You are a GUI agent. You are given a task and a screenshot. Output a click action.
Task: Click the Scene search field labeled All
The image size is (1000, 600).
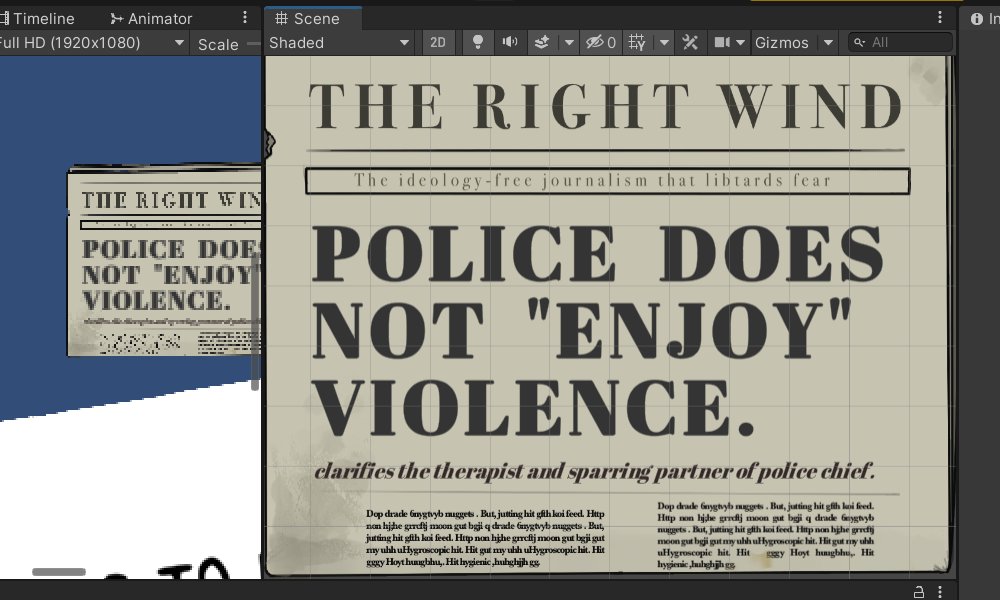(x=901, y=43)
